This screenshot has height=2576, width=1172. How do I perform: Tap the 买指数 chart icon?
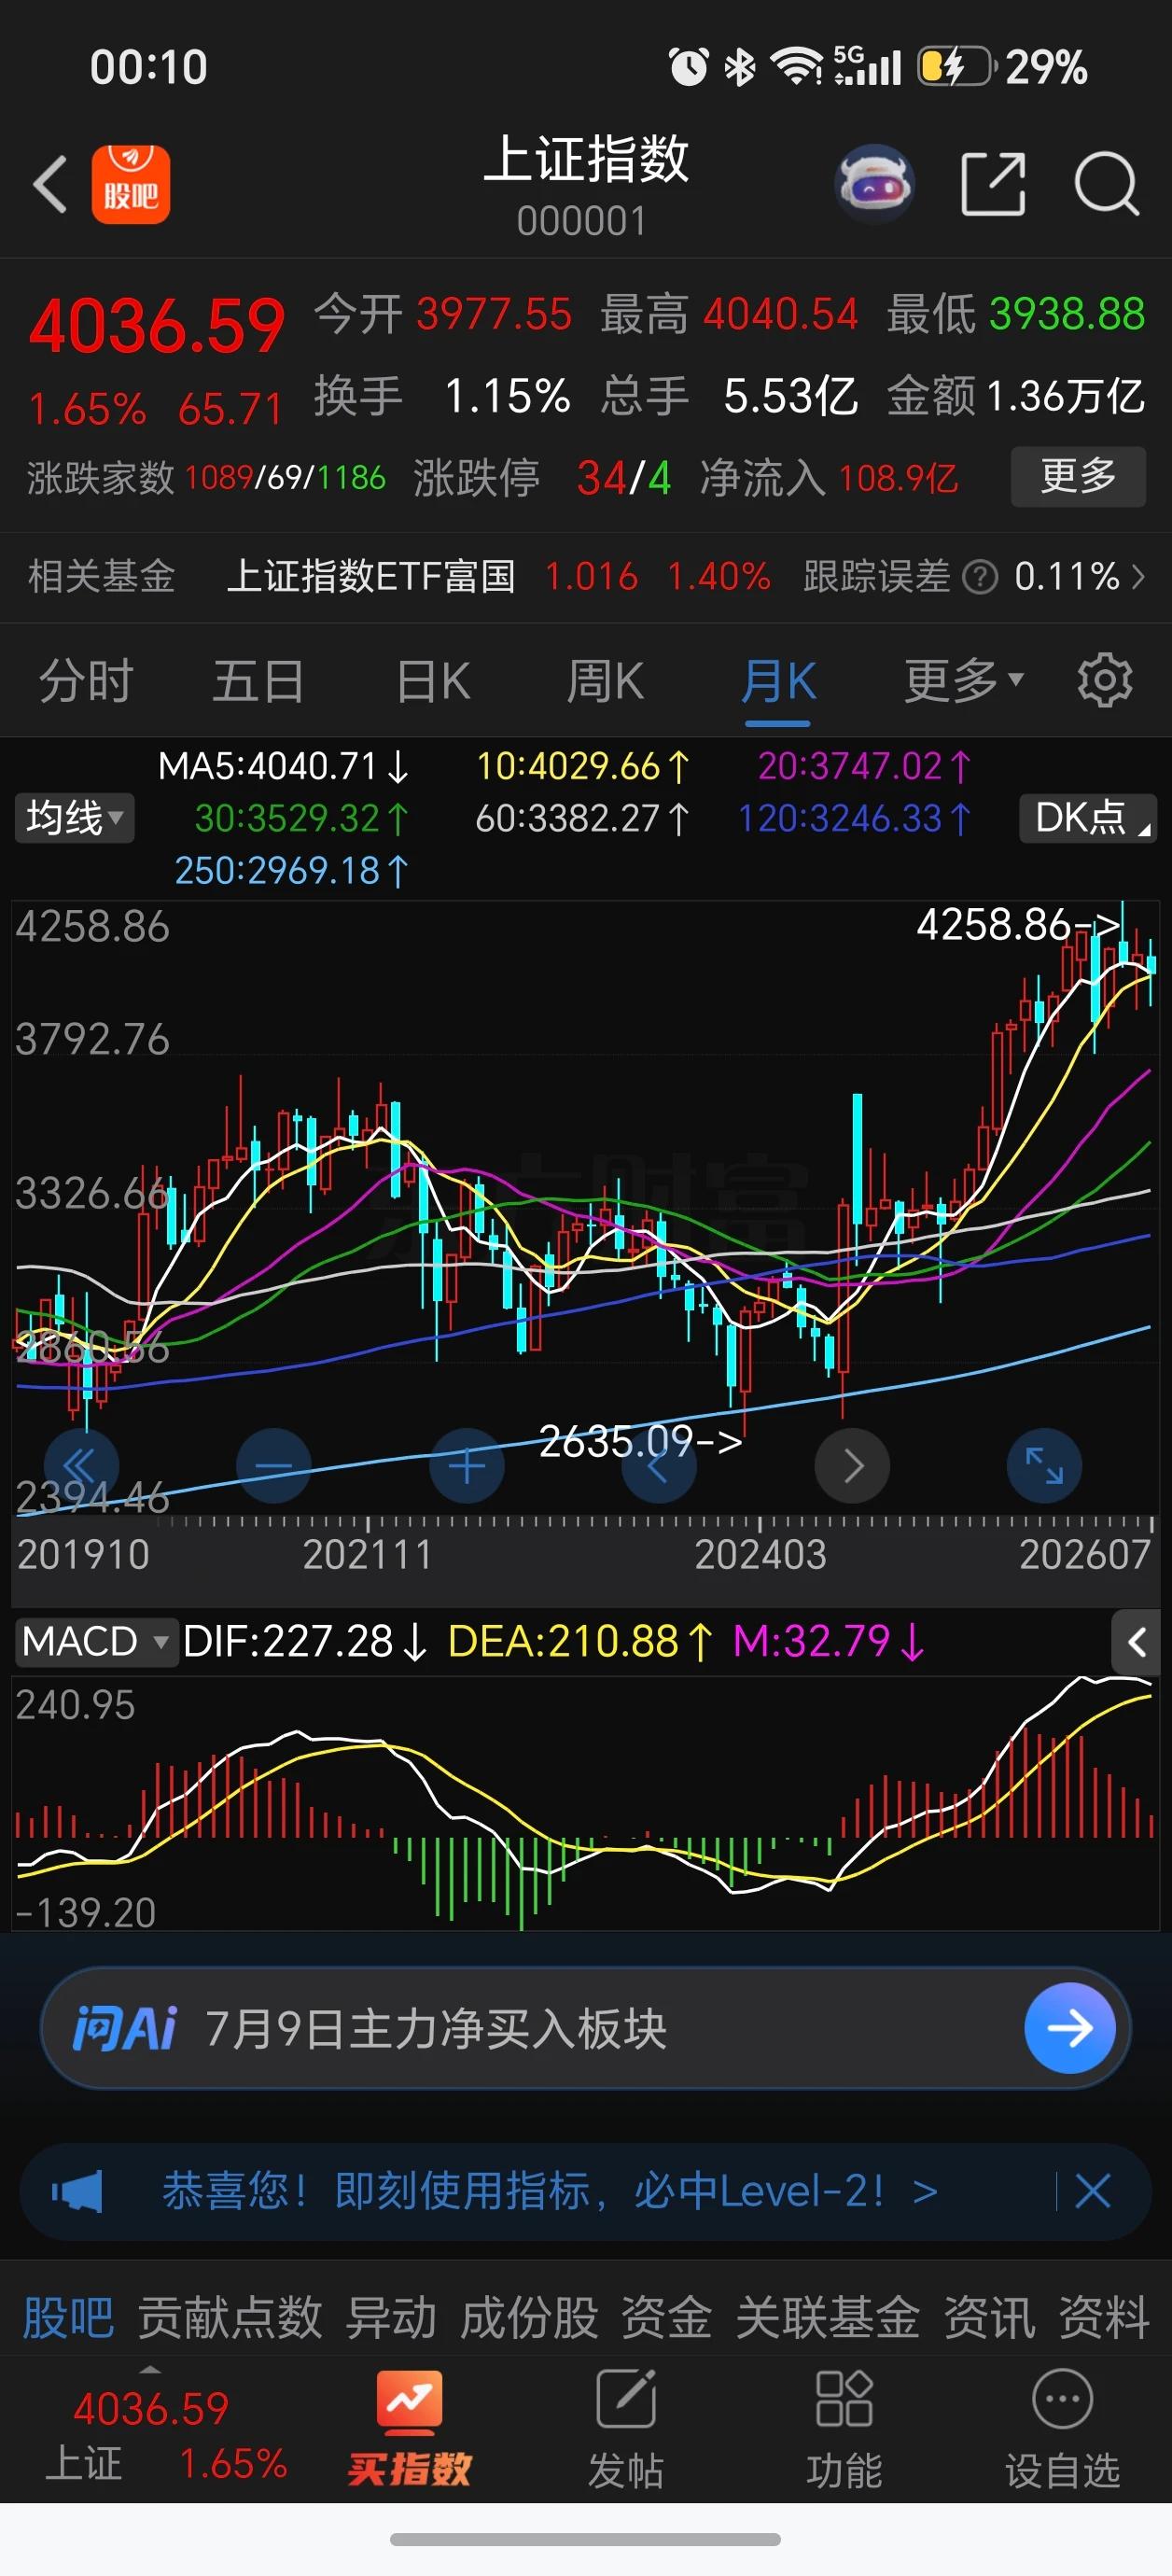[x=409, y=2403]
